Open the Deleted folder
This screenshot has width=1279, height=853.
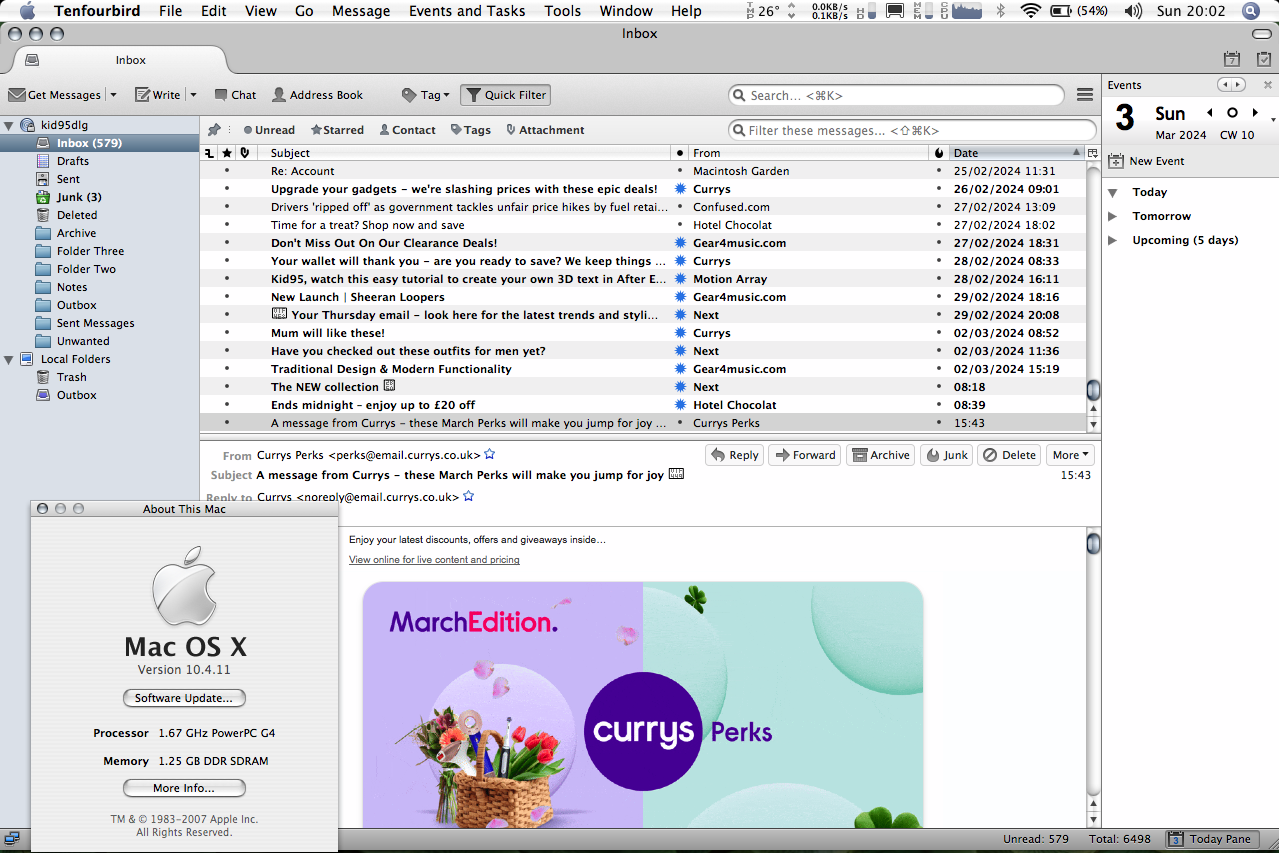pyautogui.click(x=77, y=215)
